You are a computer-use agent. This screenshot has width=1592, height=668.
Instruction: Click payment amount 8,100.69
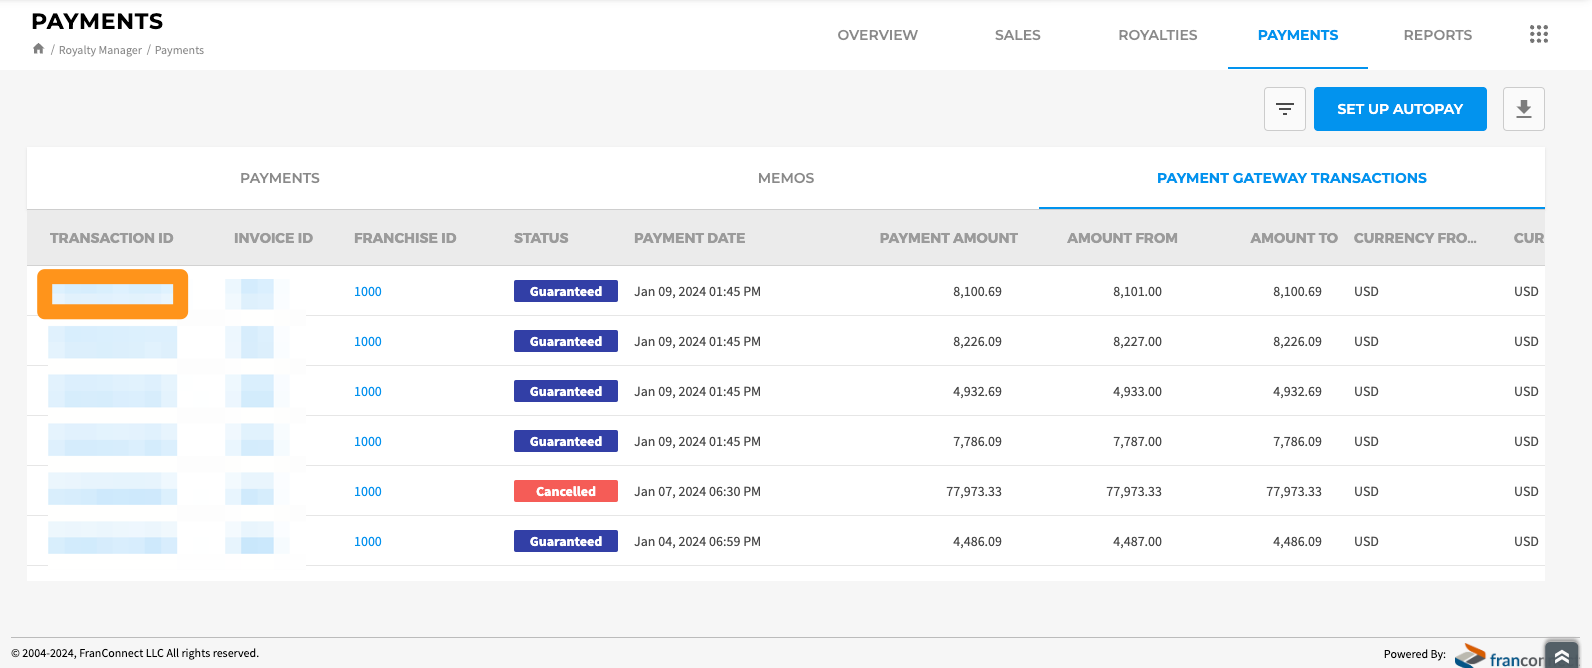tap(977, 292)
